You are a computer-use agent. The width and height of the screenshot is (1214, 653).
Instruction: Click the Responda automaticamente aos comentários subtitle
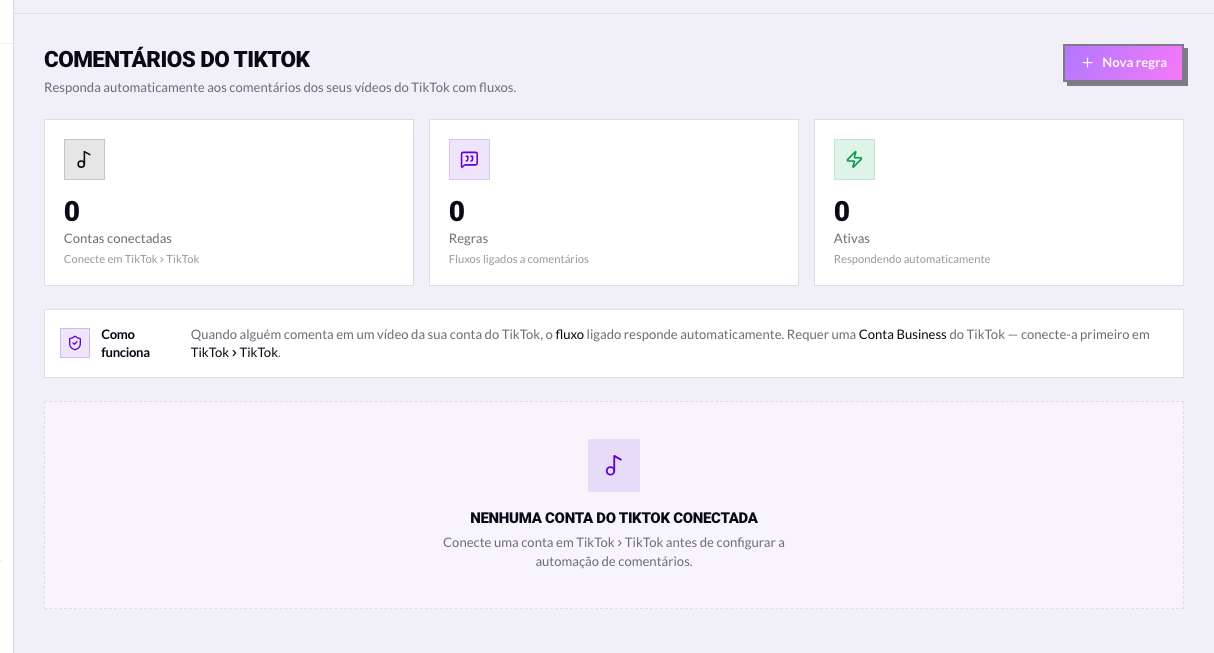coord(280,87)
